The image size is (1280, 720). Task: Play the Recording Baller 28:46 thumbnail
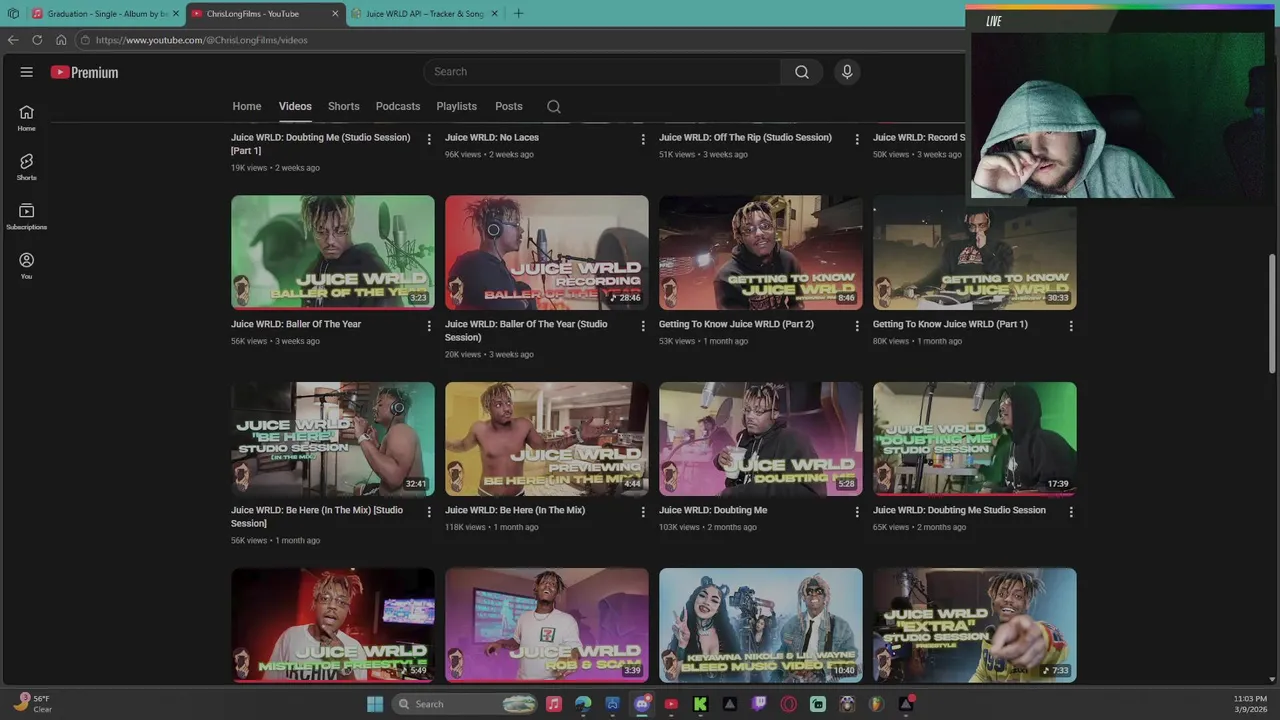tap(547, 252)
